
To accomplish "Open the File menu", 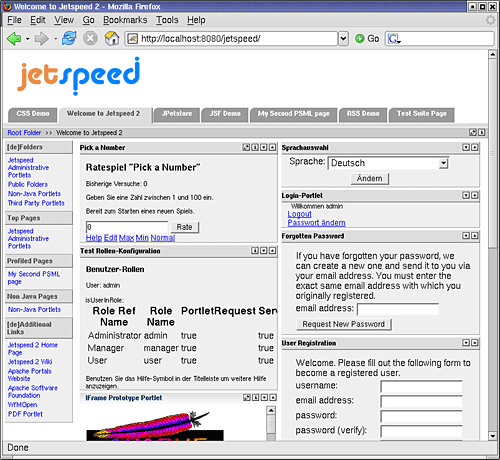I will click(14, 20).
